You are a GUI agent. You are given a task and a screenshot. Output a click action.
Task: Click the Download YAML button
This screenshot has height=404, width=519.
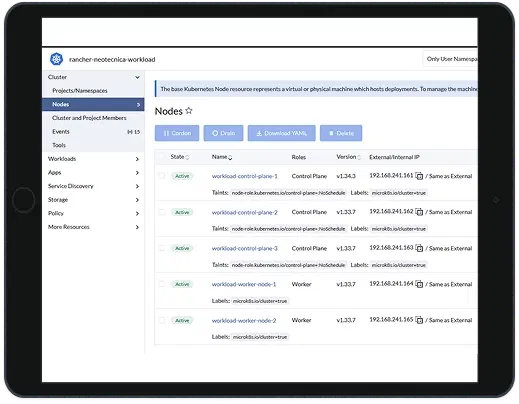click(281, 133)
